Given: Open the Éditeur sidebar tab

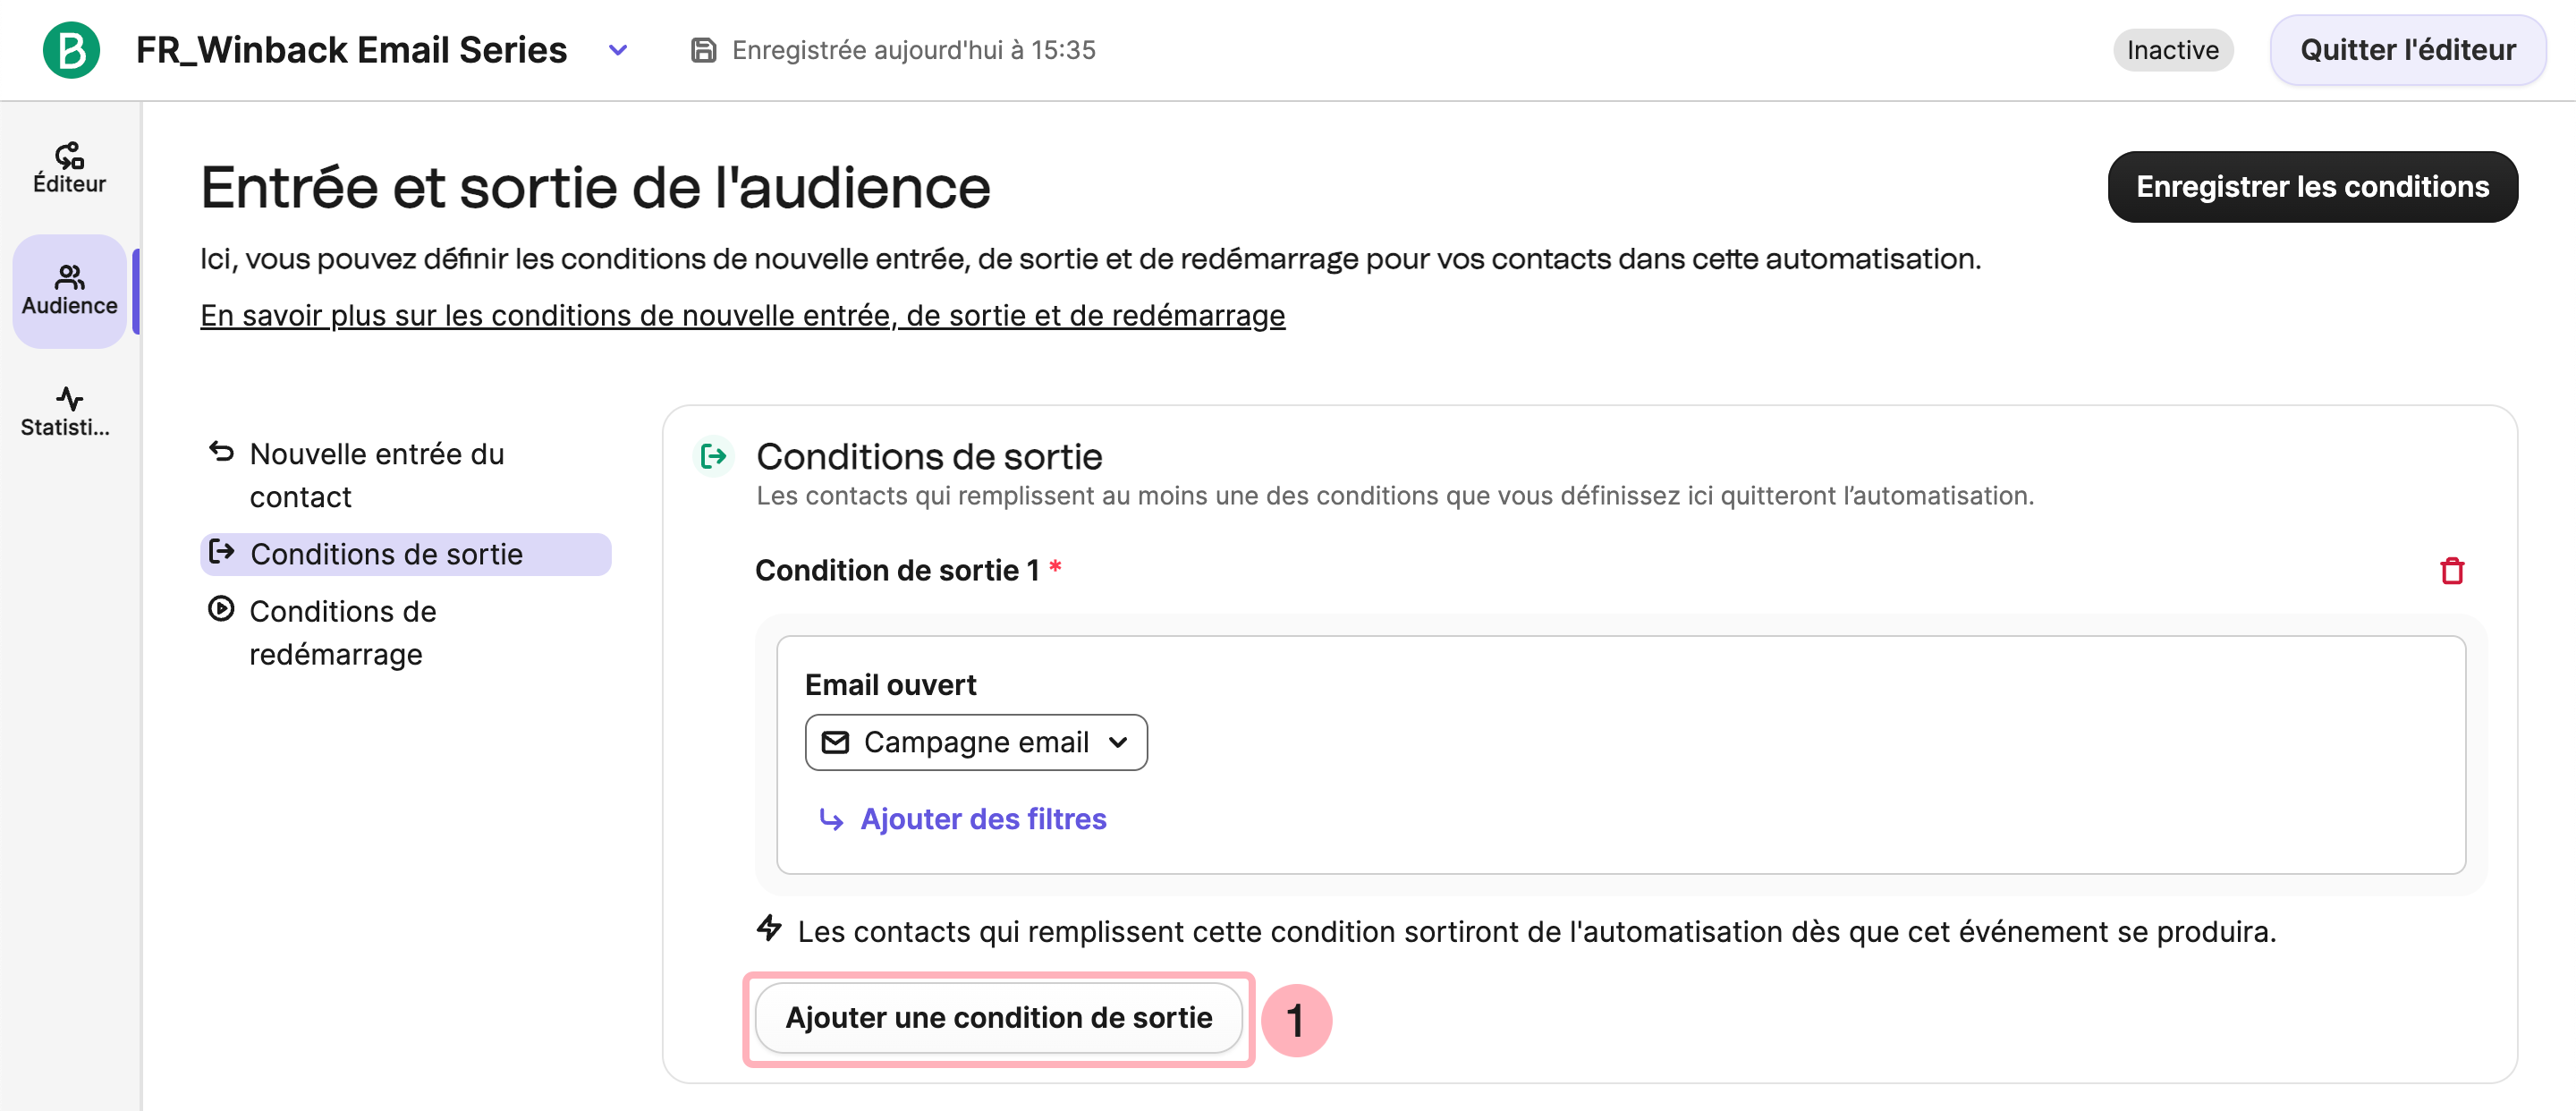Looking at the screenshot, I should pyautogui.click(x=69, y=168).
